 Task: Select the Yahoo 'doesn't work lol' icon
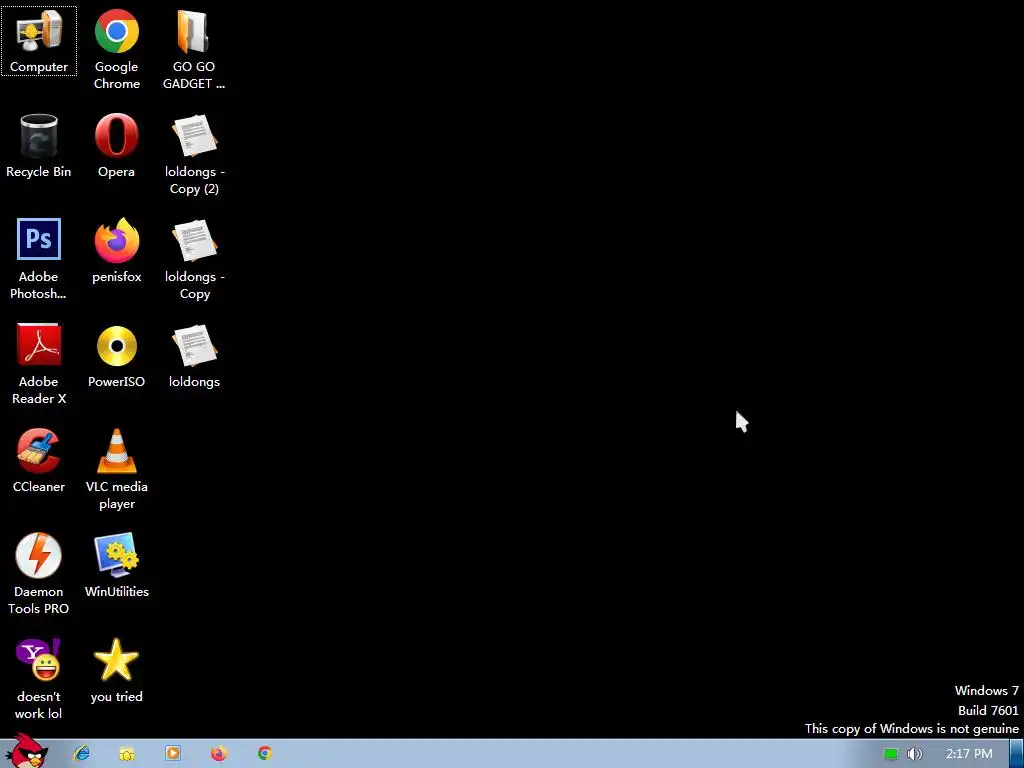point(39,680)
